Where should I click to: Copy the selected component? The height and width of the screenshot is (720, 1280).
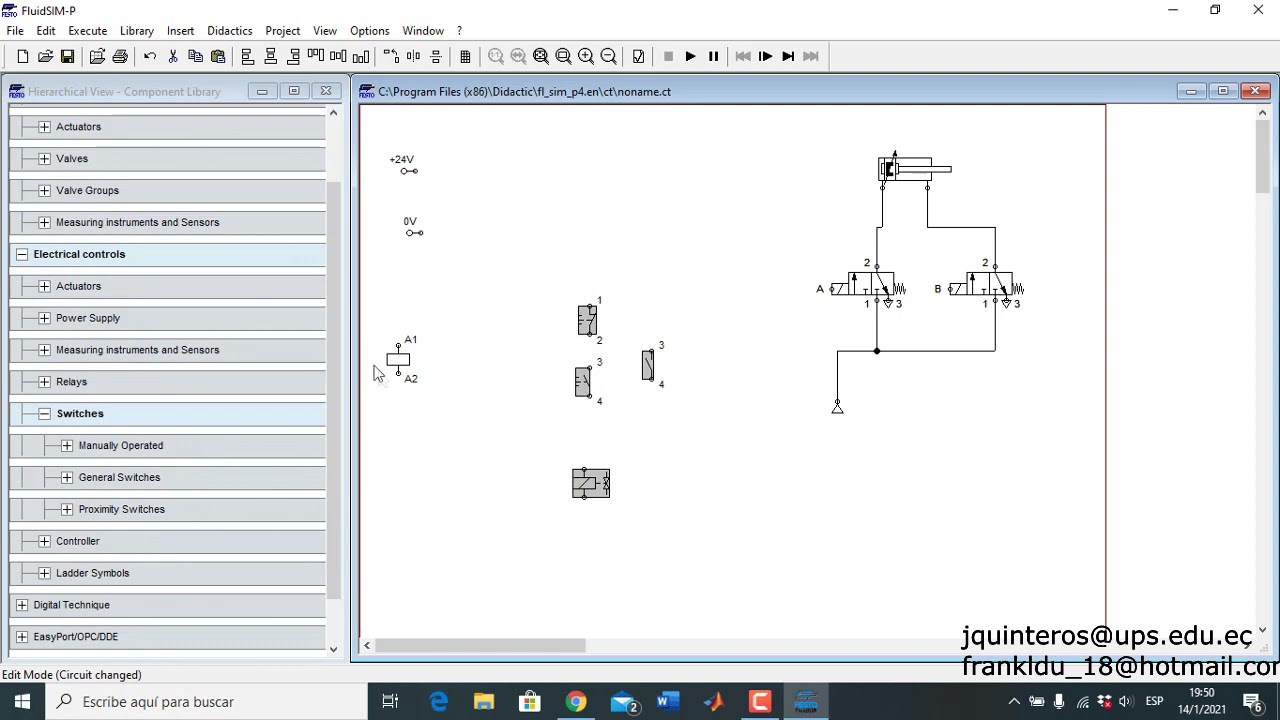(x=195, y=57)
